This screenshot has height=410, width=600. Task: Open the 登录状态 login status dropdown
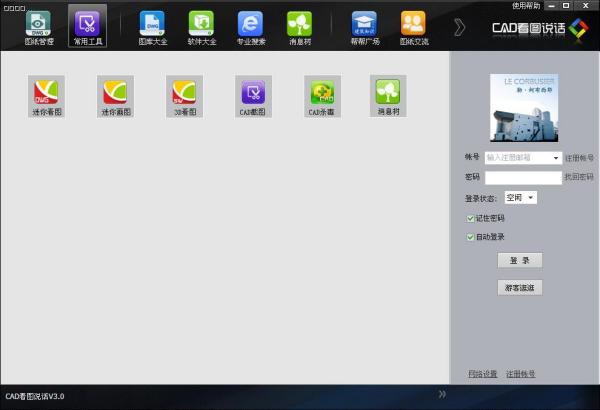pyautogui.click(x=530, y=198)
